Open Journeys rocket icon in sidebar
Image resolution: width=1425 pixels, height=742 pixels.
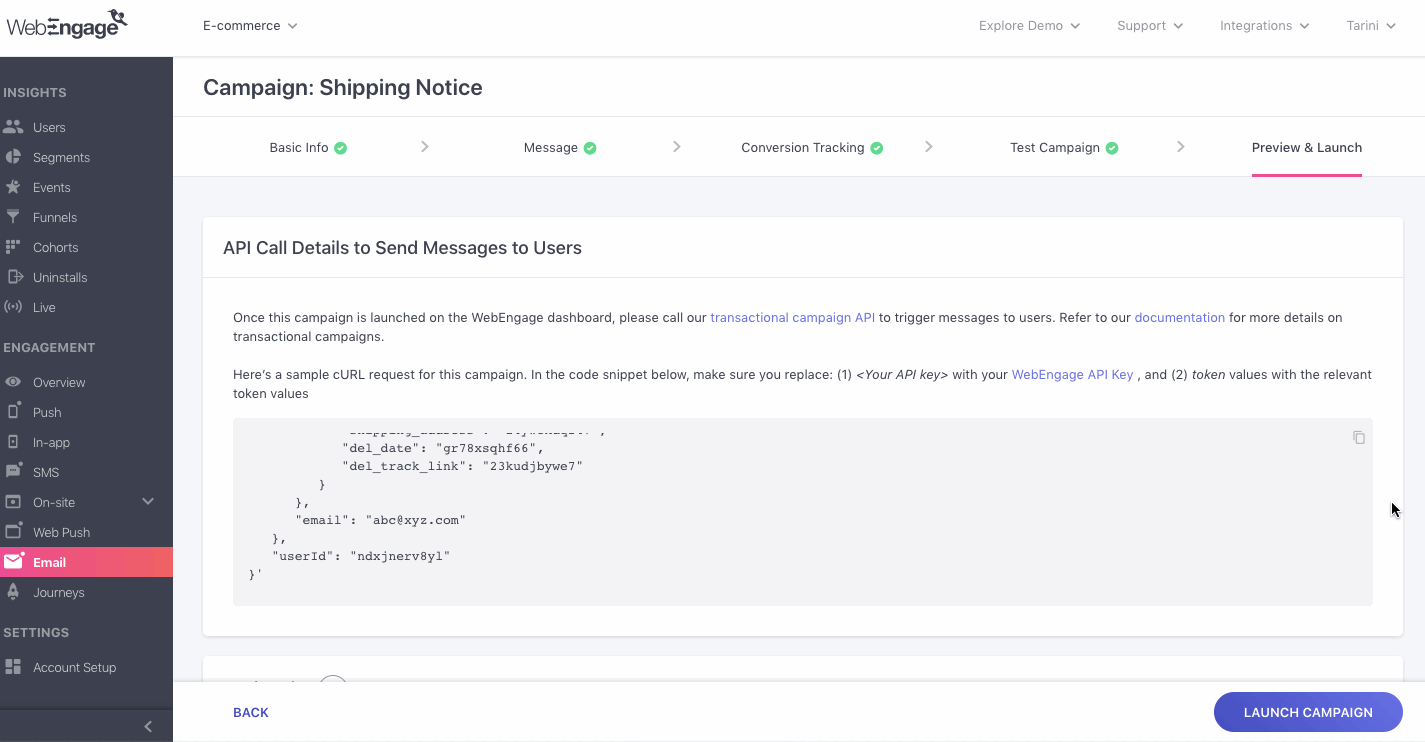13,592
